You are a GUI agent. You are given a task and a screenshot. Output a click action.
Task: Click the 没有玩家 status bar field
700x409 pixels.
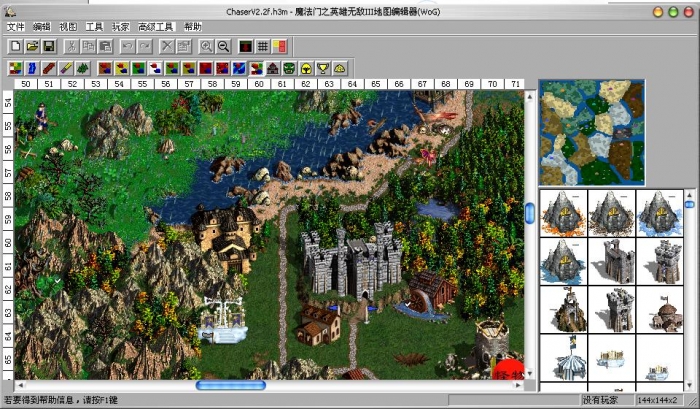click(x=608, y=400)
